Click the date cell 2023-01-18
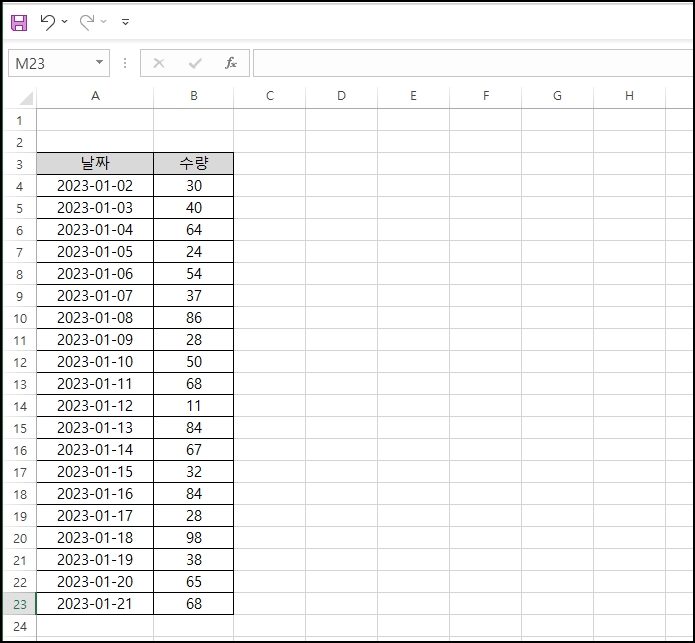Image resolution: width=695 pixels, height=643 pixels. 95,538
